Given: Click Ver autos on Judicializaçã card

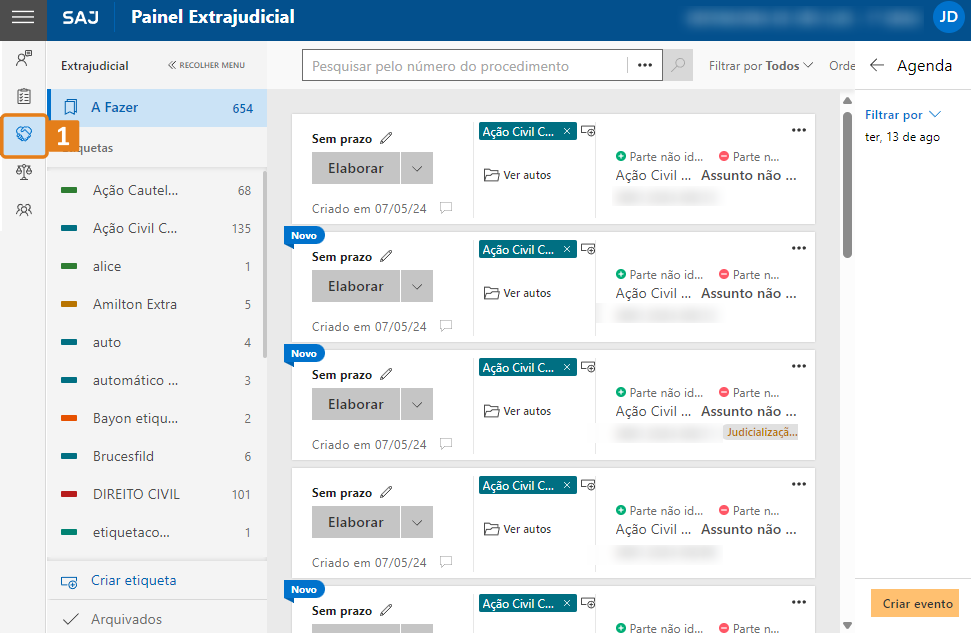Looking at the screenshot, I should tap(517, 411).
